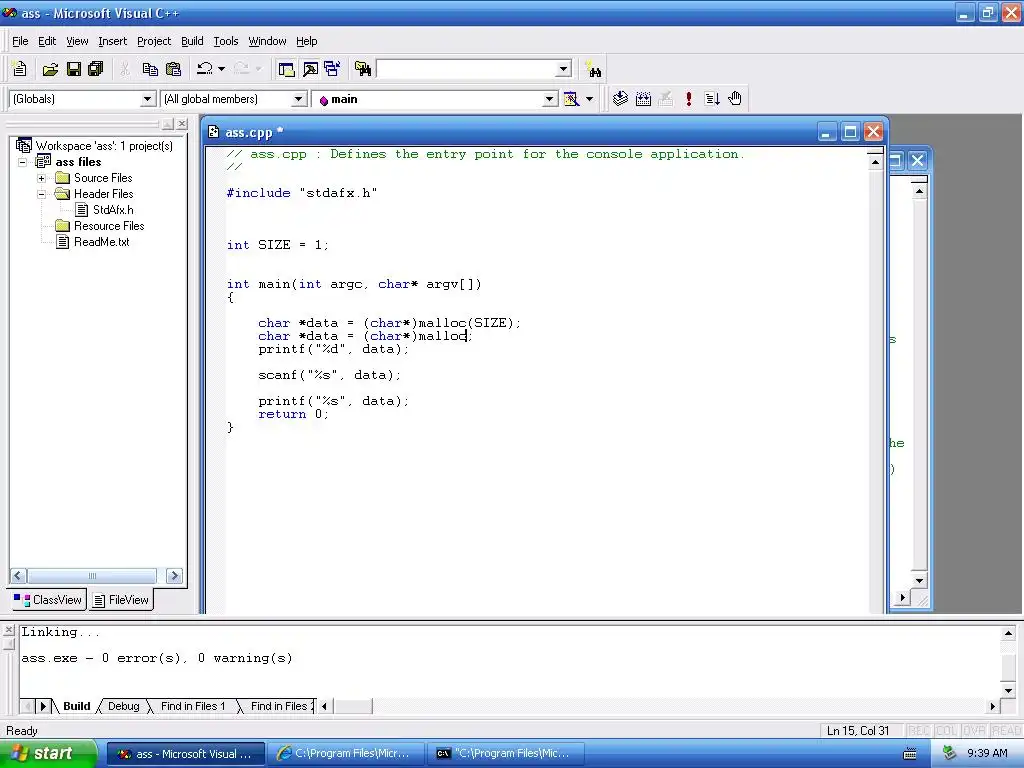
Task: Build the project using the Build icon
Action: coord(643,99)
